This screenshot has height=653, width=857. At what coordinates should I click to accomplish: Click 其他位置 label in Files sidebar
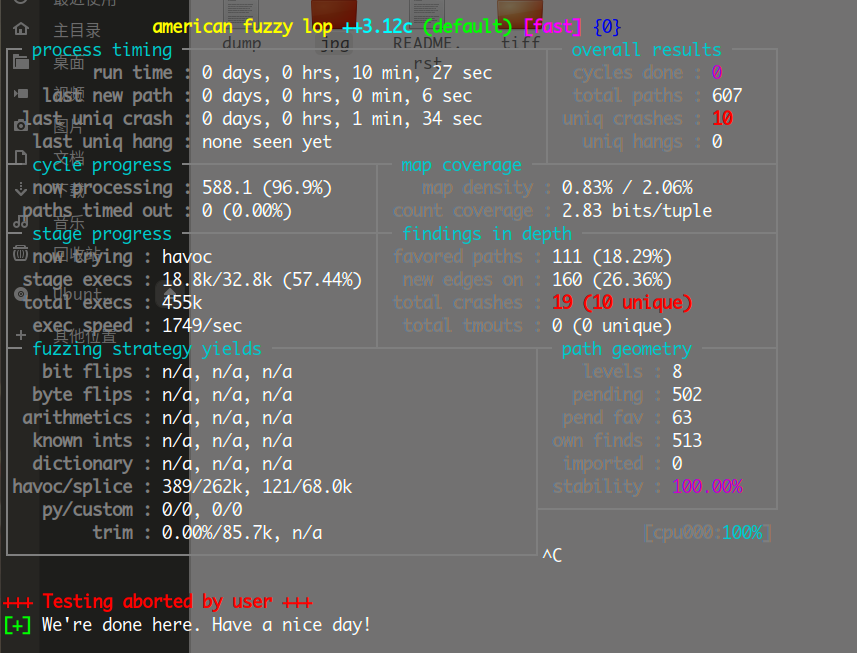pos(85,336)
